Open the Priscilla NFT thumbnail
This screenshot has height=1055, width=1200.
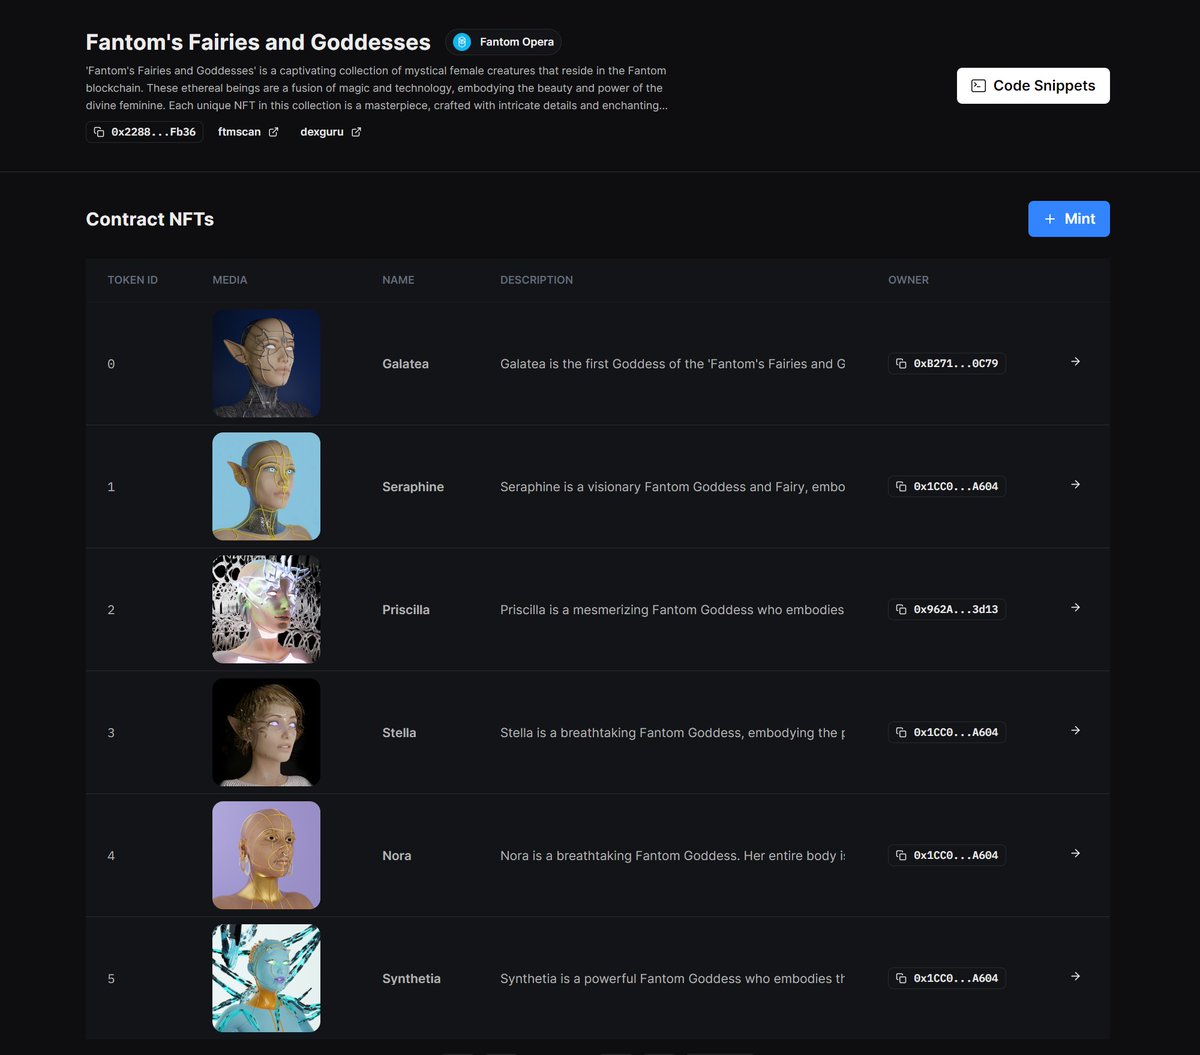[266, 609]
